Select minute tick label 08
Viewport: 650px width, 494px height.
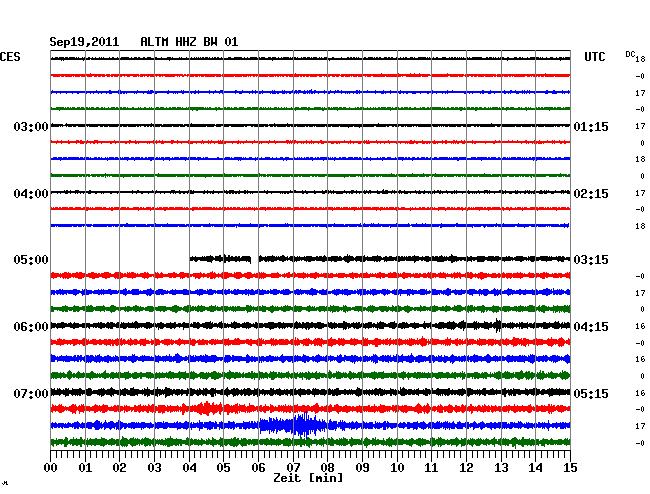[x=327, y=467]
